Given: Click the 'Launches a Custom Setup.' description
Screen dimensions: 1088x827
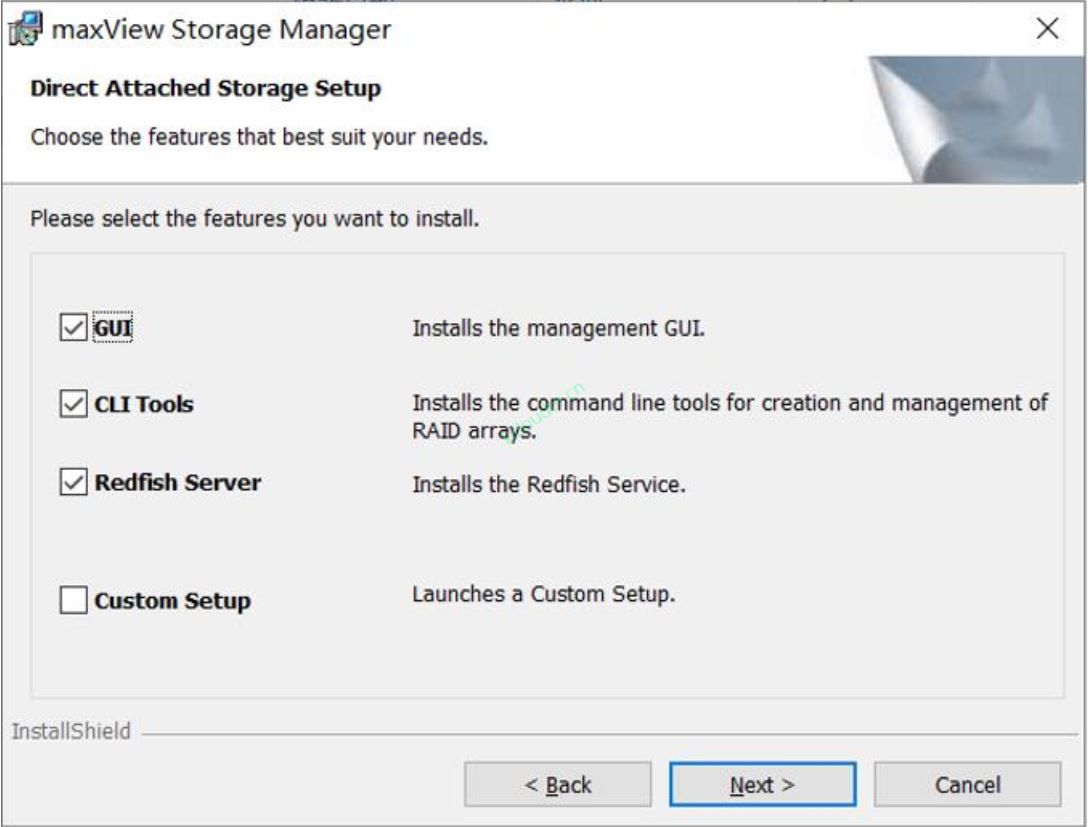Looking at the screenshot, I should [543, 595].
